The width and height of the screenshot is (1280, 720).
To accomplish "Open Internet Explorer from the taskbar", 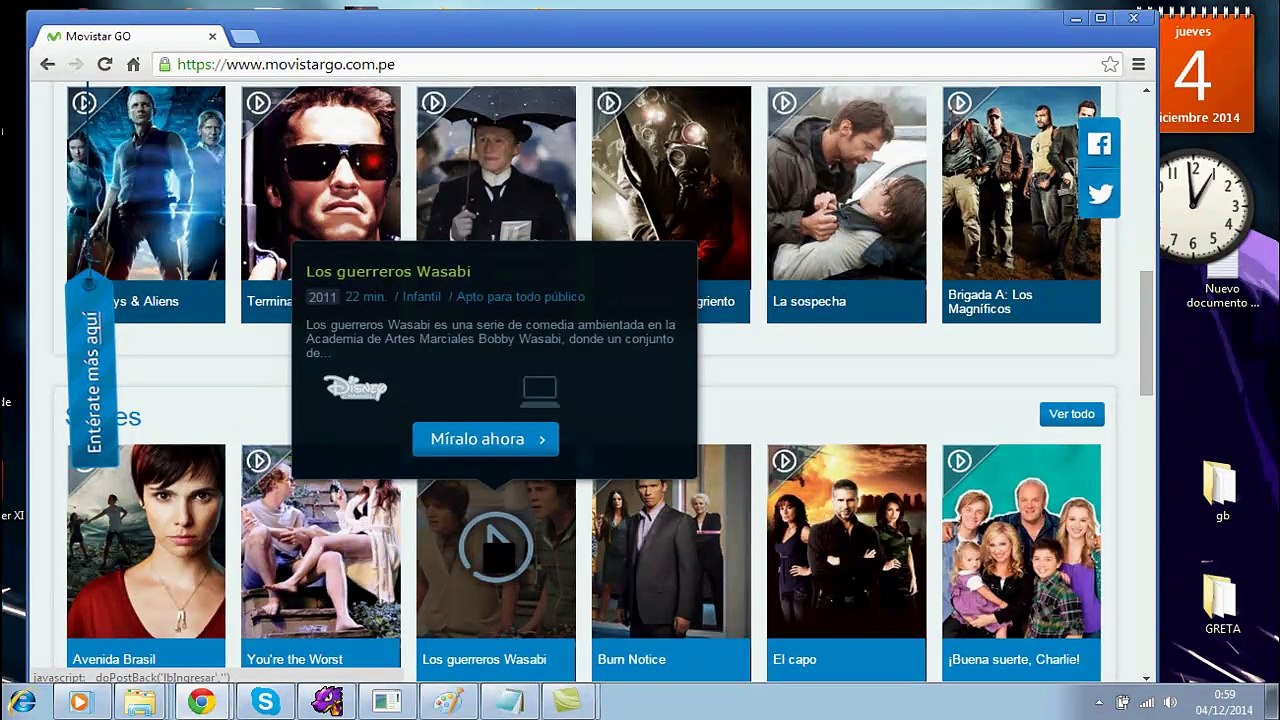I will pos(22,702).
